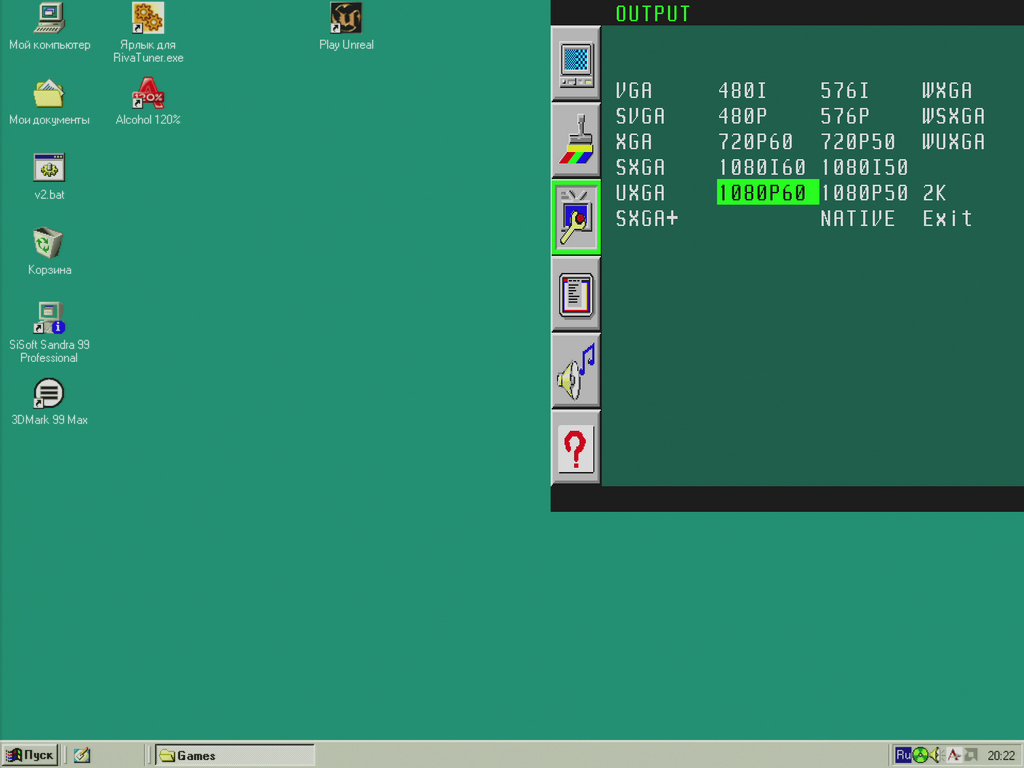1024x768 pixels.
Task: Click the red A tray icon
Action: pyautogui.click(x=953, y=756)
